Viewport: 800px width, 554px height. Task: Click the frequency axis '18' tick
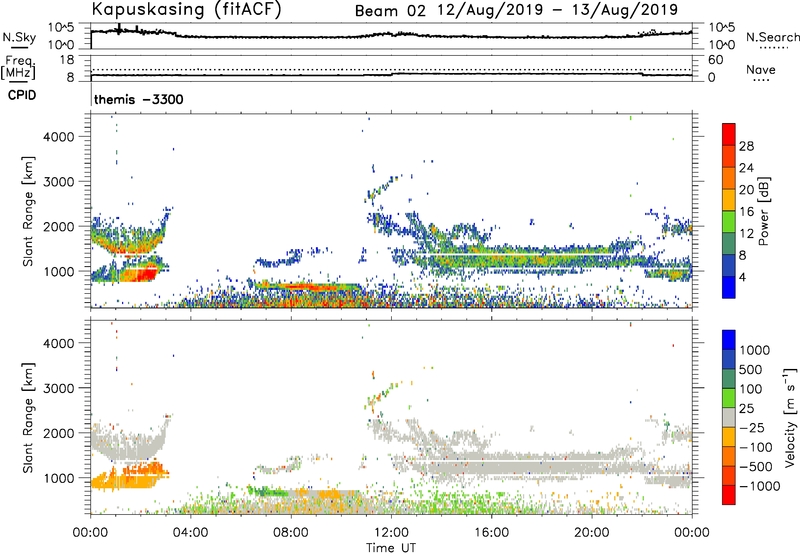(x=67, y=60)
